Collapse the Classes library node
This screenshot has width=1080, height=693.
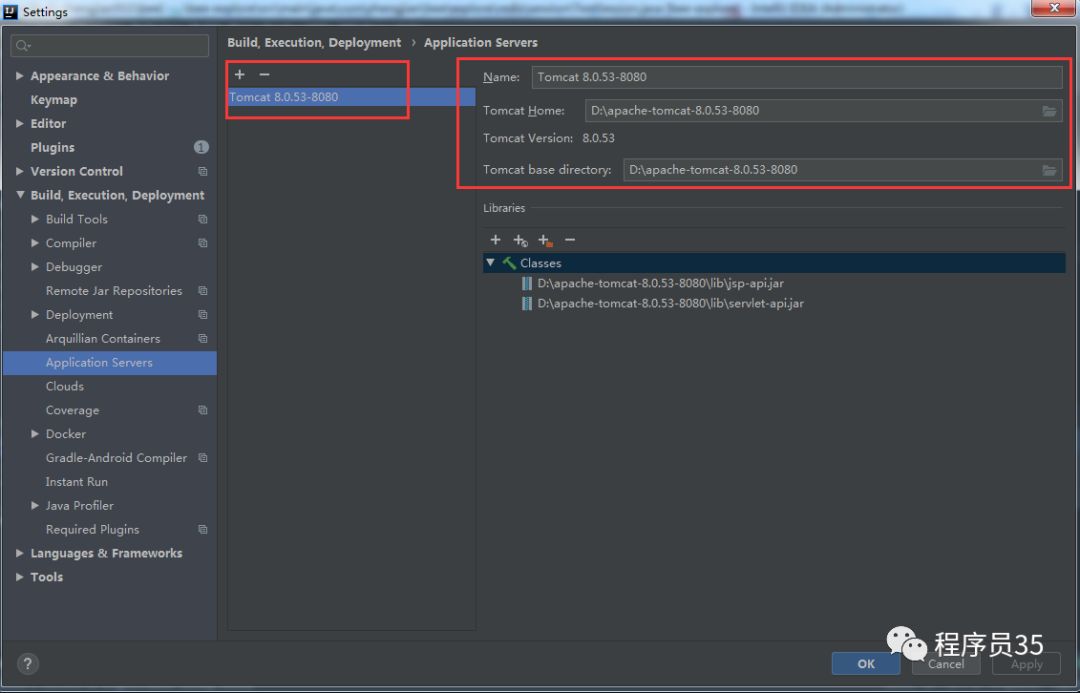click(490, 262)
